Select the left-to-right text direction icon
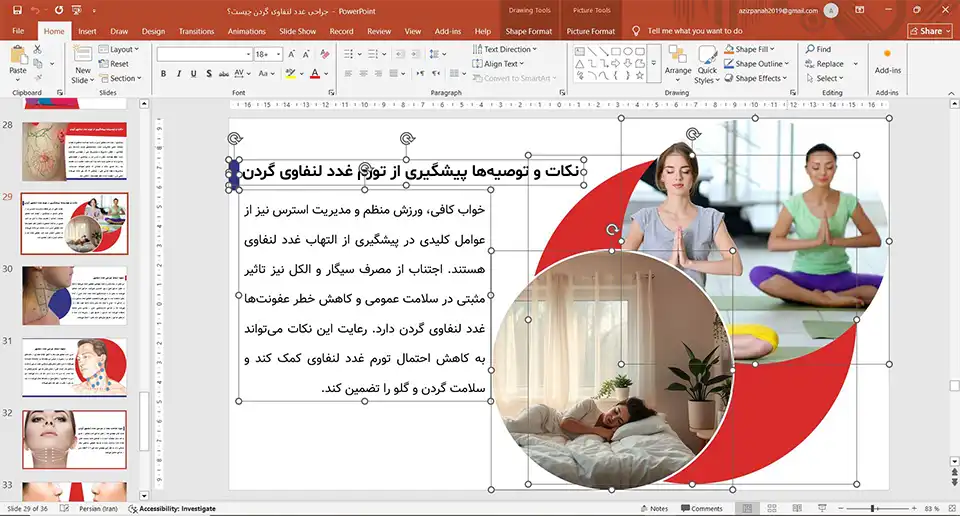 420,73
